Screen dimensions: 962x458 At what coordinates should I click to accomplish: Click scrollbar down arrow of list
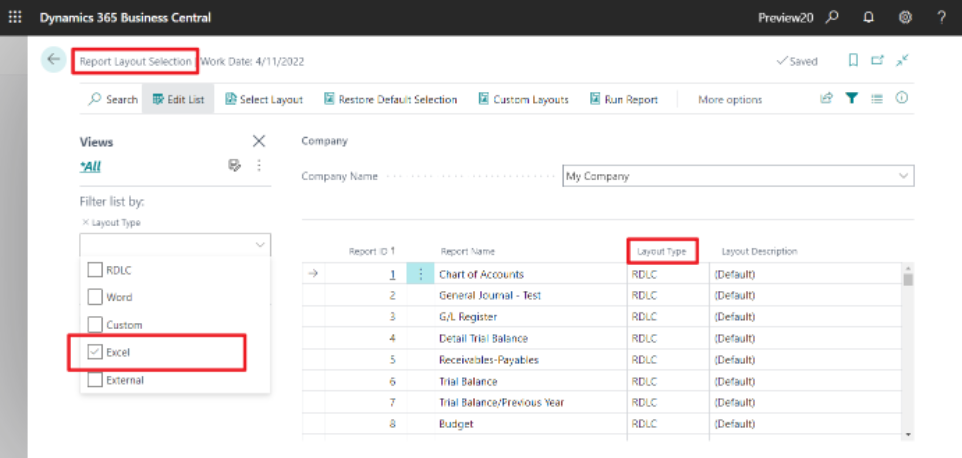tap(908, 434)
